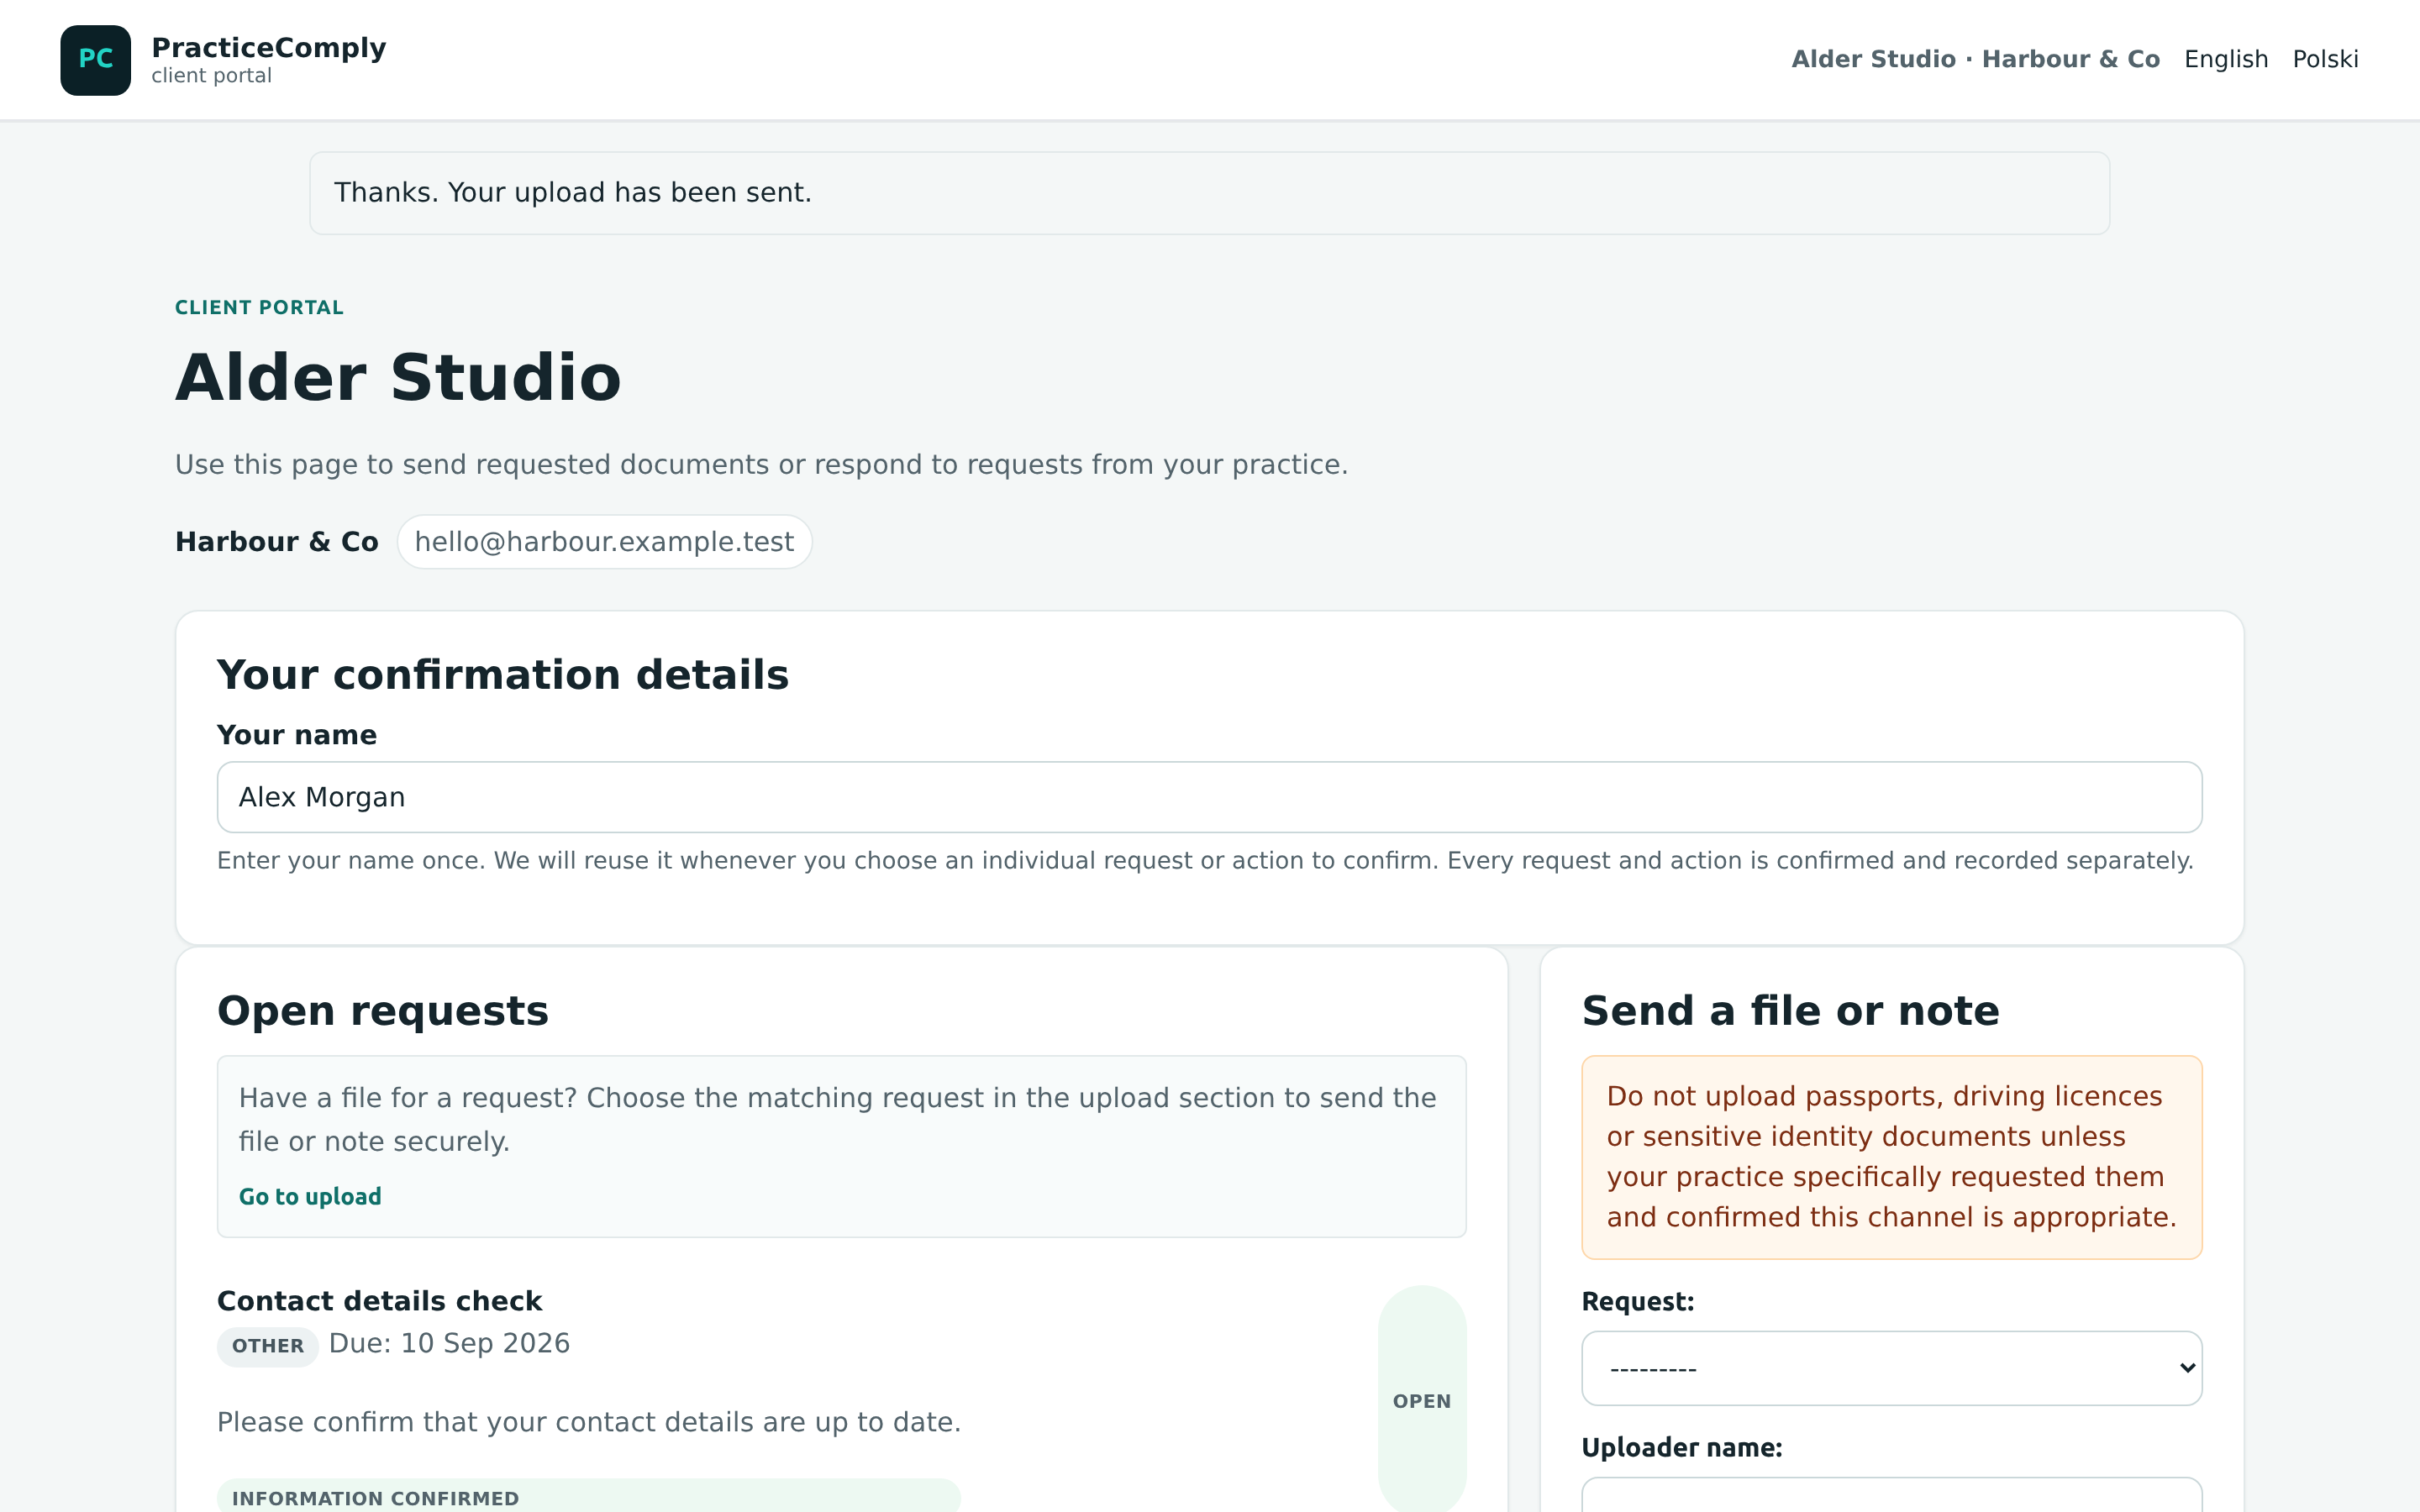The width and height of the screenshot is (2420, 1512).
Task: Click the Uploader name label
Action: pos(1681,1448)
